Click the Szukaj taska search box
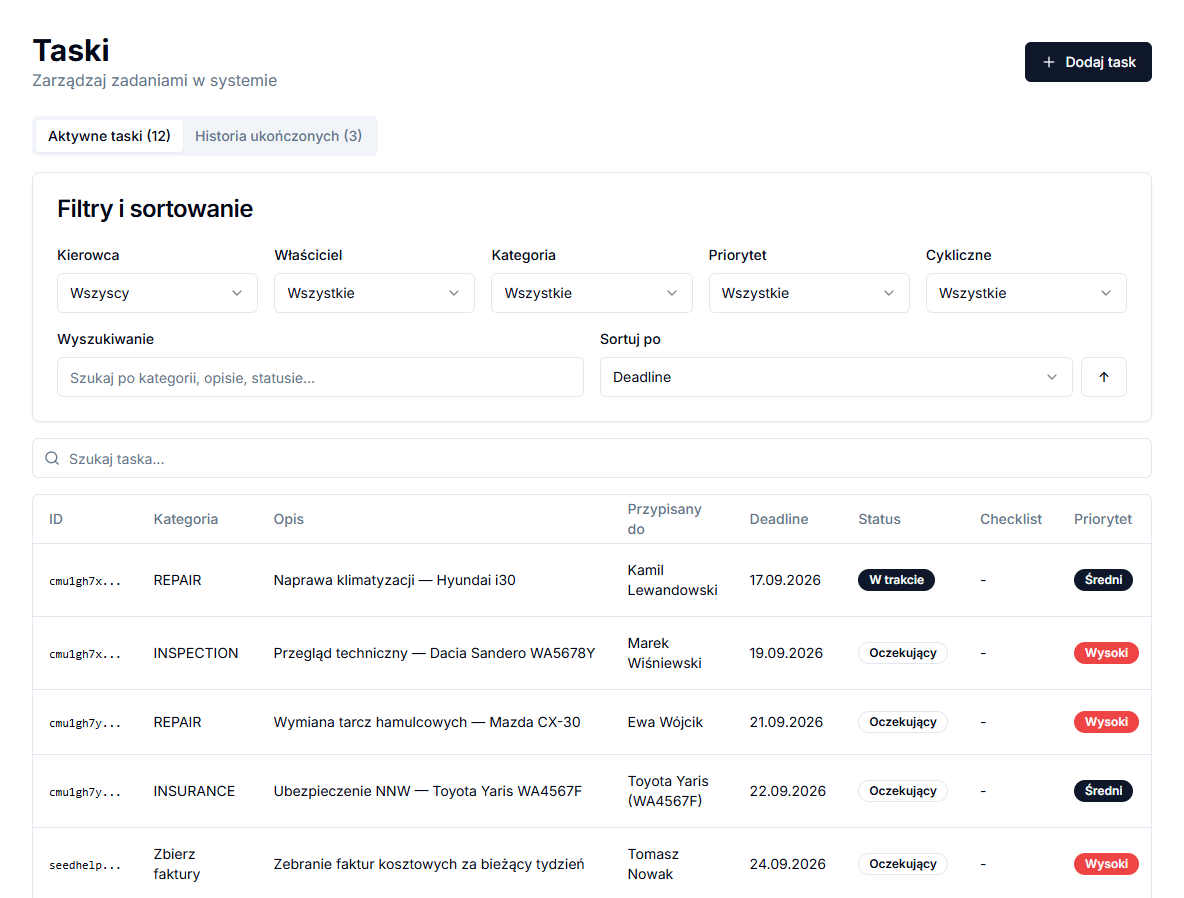This screenshot has width=1184, height=898. coord(591,458)
